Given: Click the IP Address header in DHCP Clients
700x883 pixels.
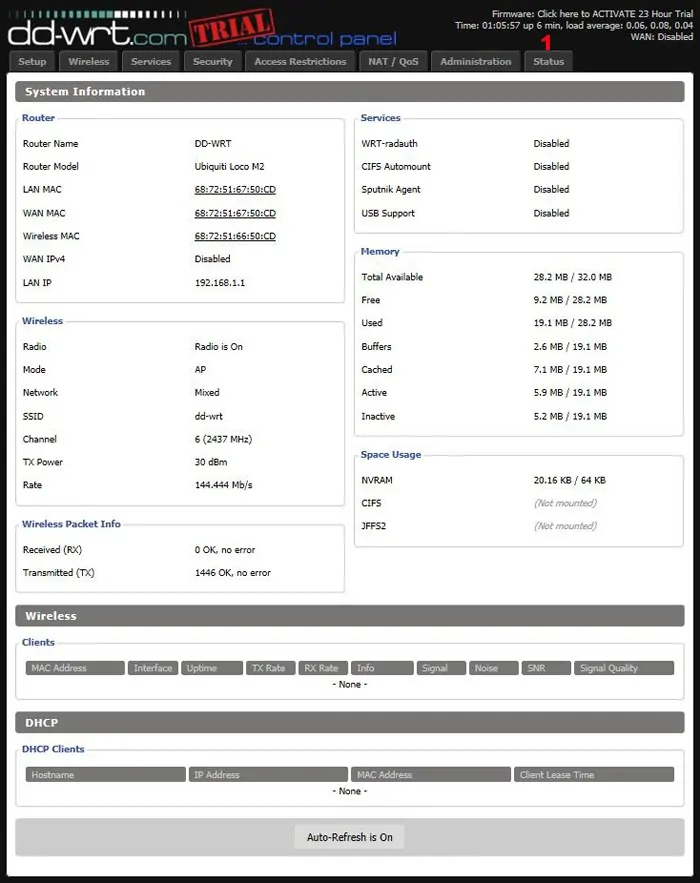Looking at the screenshot, I should [268, 775].
